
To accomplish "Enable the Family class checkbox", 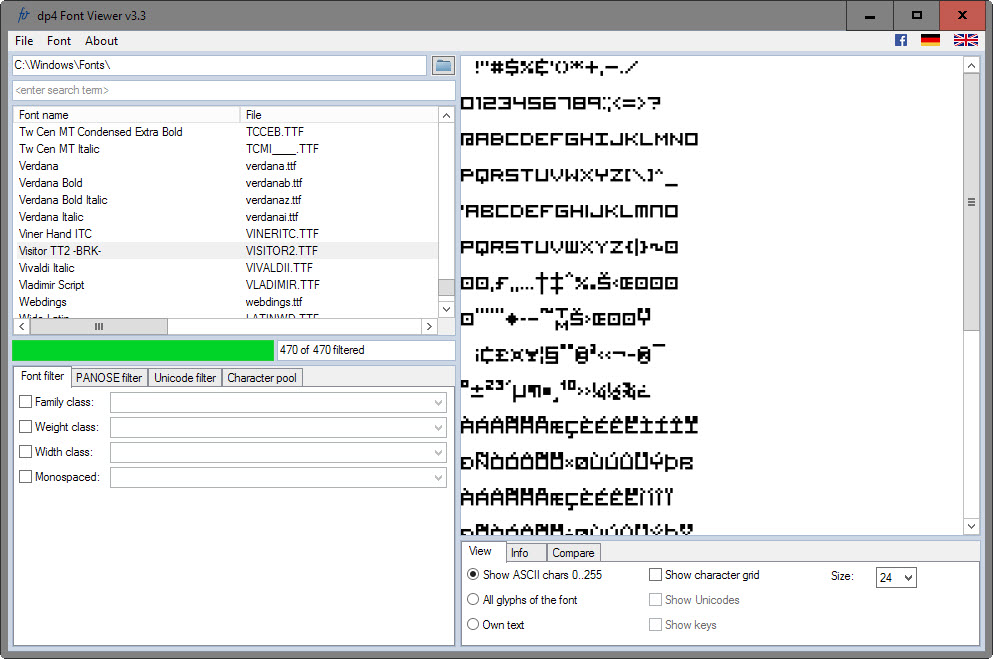I will (x=25, y=402).
